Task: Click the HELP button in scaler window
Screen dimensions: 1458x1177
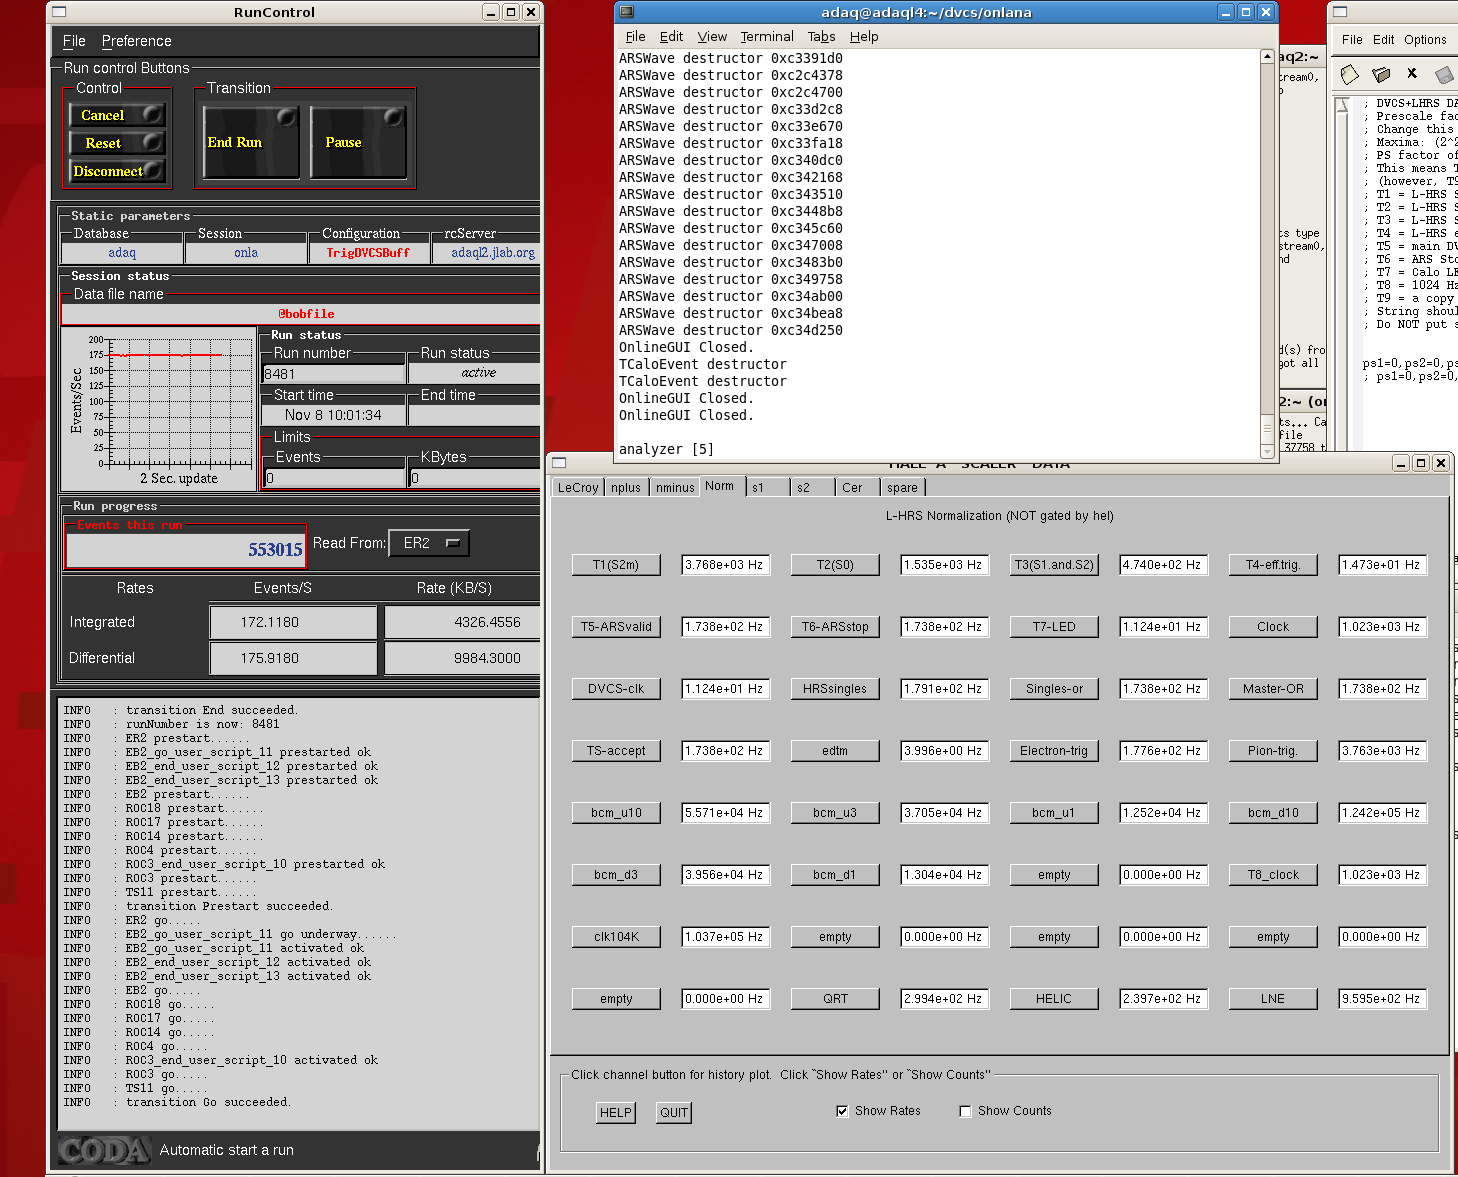Action: pyautogui.click(x=615, y=1113)
